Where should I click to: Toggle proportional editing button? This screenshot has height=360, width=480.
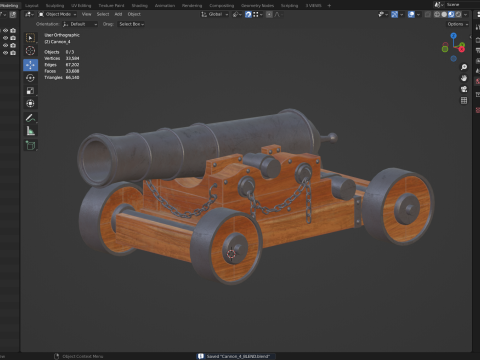pyautogui.click(x=269, y=14)
